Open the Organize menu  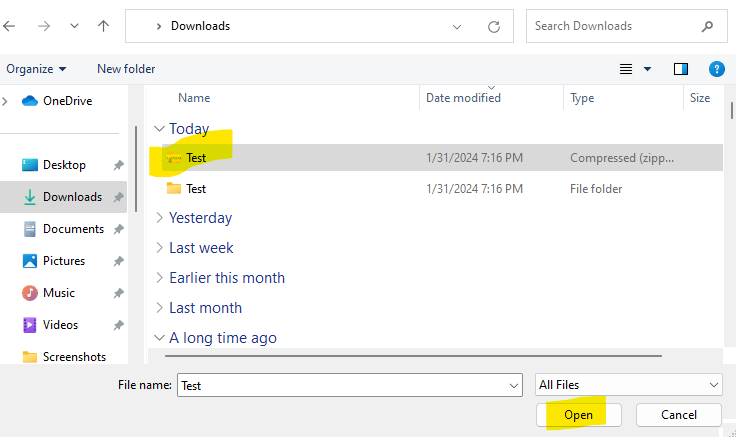pos(36,69)
